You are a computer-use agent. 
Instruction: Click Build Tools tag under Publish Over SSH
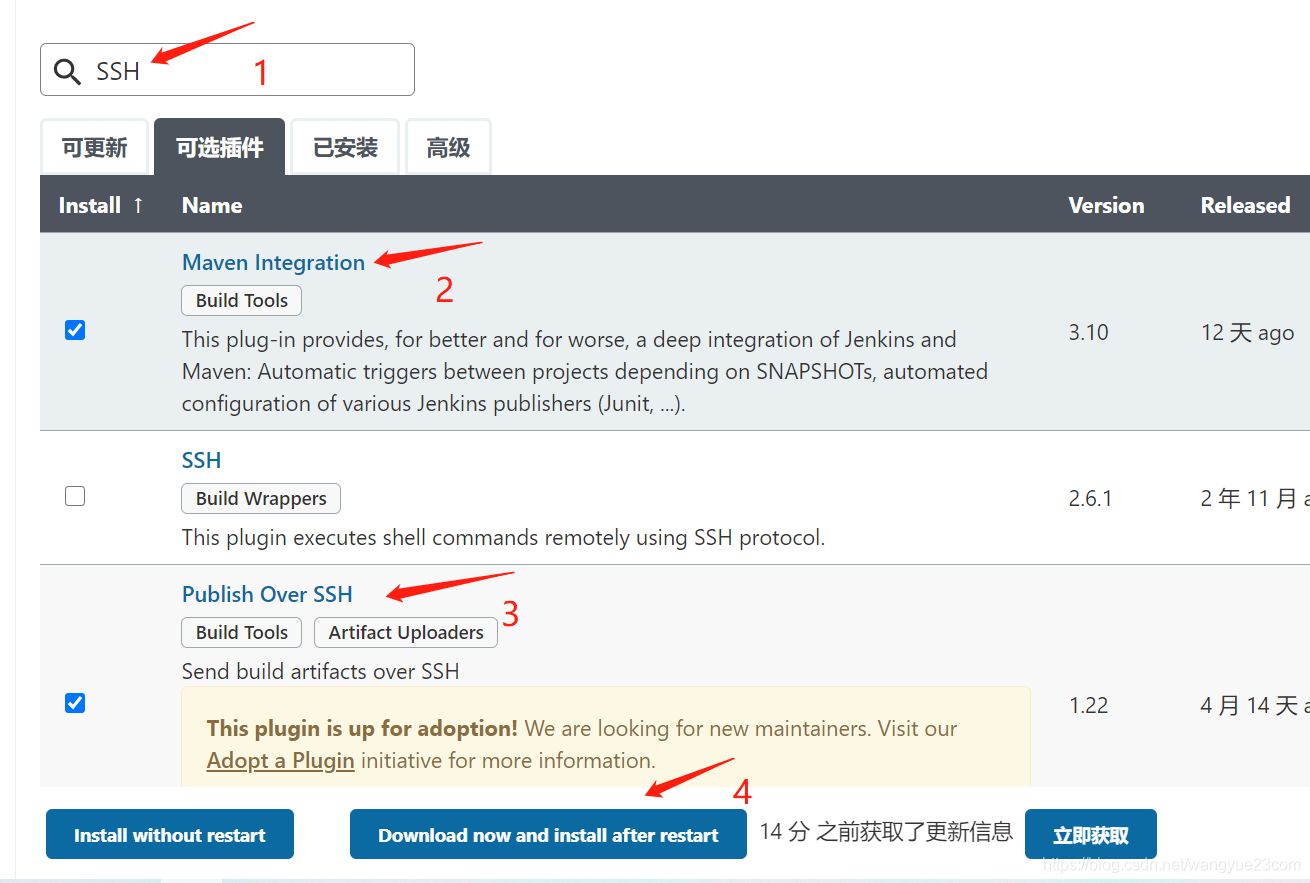(241, 632)
